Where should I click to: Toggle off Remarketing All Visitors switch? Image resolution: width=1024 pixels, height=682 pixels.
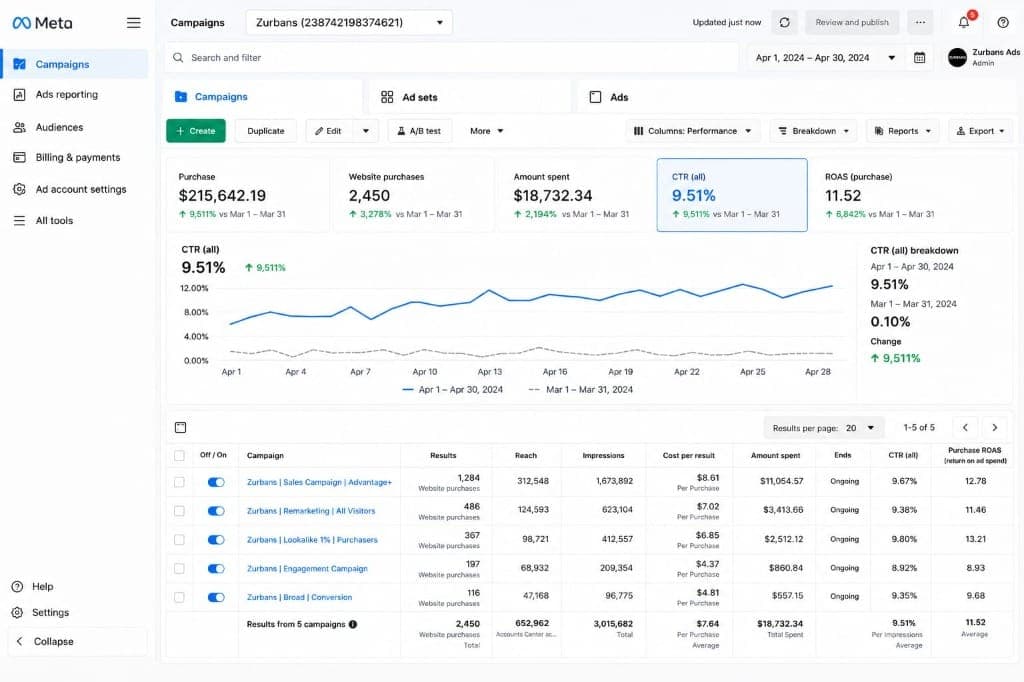pos(216,511)
